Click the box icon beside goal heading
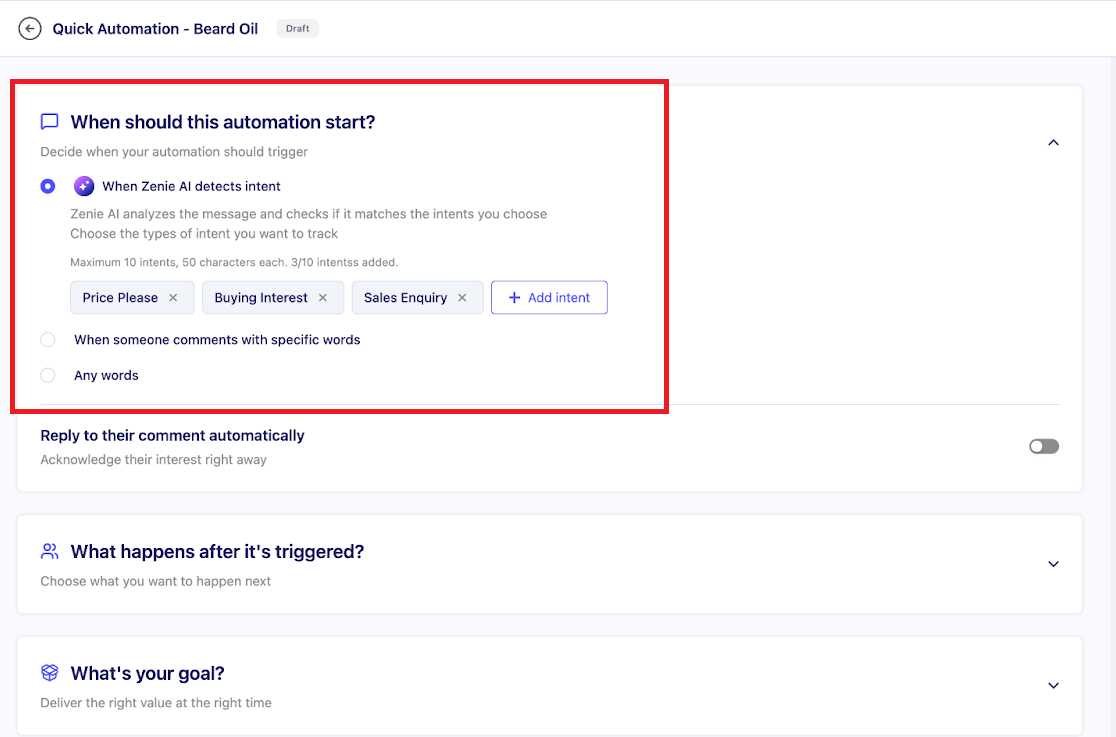1116x737 pixels. [49, 673]
